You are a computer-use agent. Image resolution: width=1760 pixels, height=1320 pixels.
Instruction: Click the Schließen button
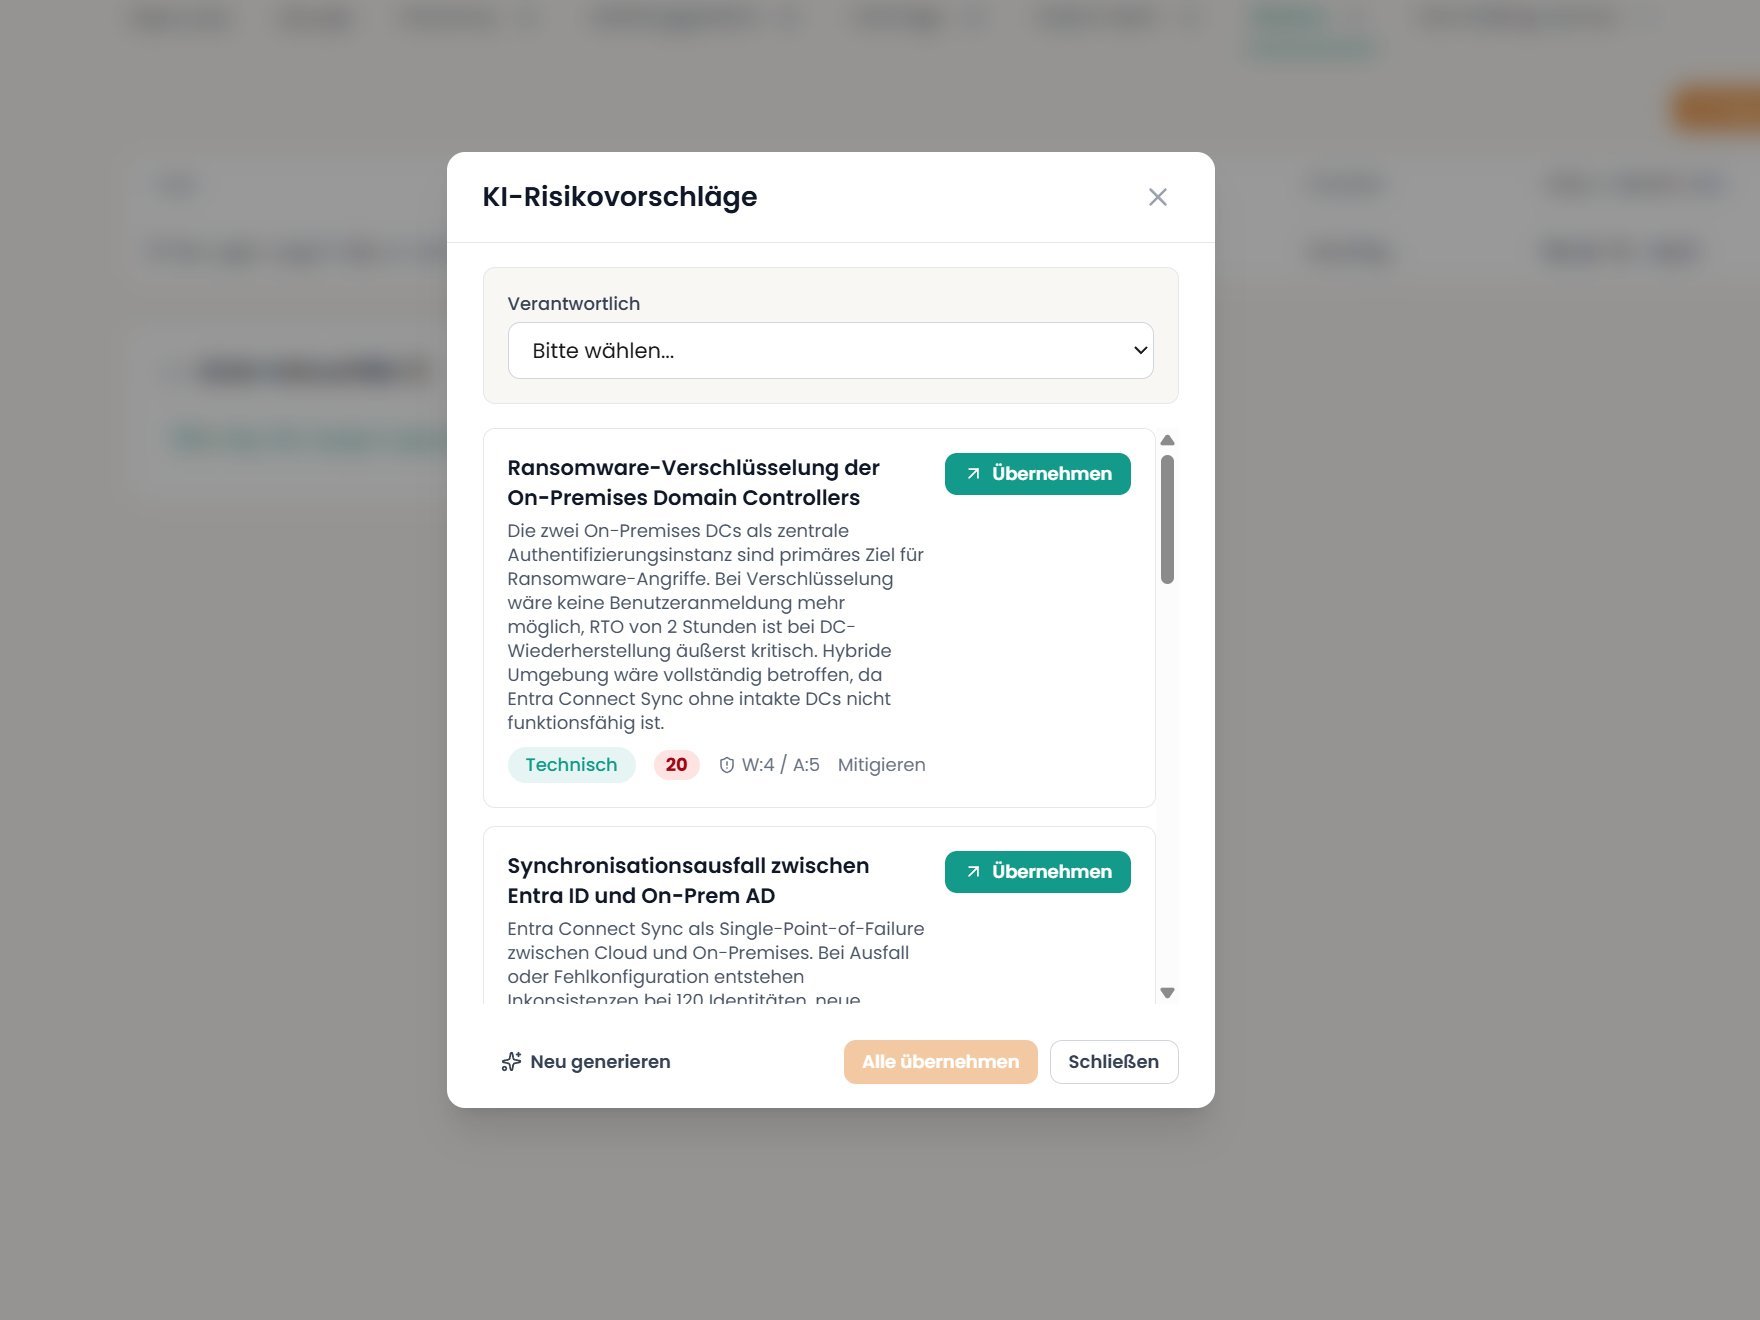tap(1113, 1062)
